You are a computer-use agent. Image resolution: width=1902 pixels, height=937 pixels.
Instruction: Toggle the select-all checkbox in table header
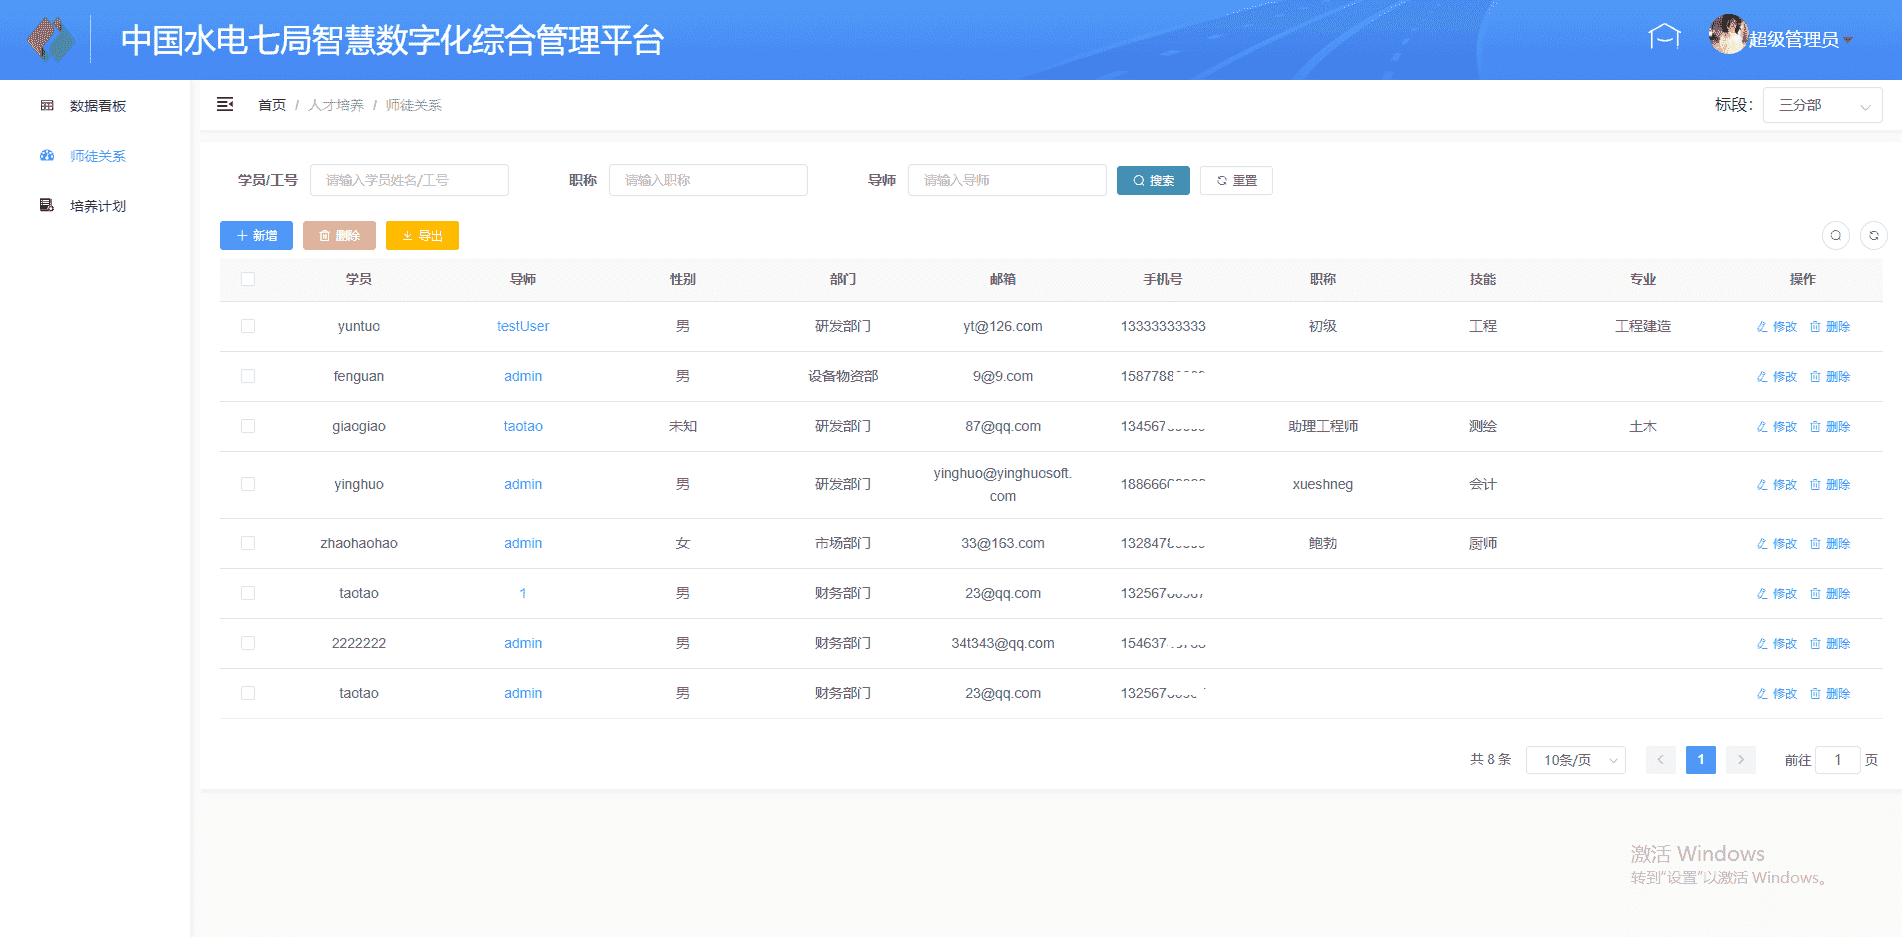point(248,279)
